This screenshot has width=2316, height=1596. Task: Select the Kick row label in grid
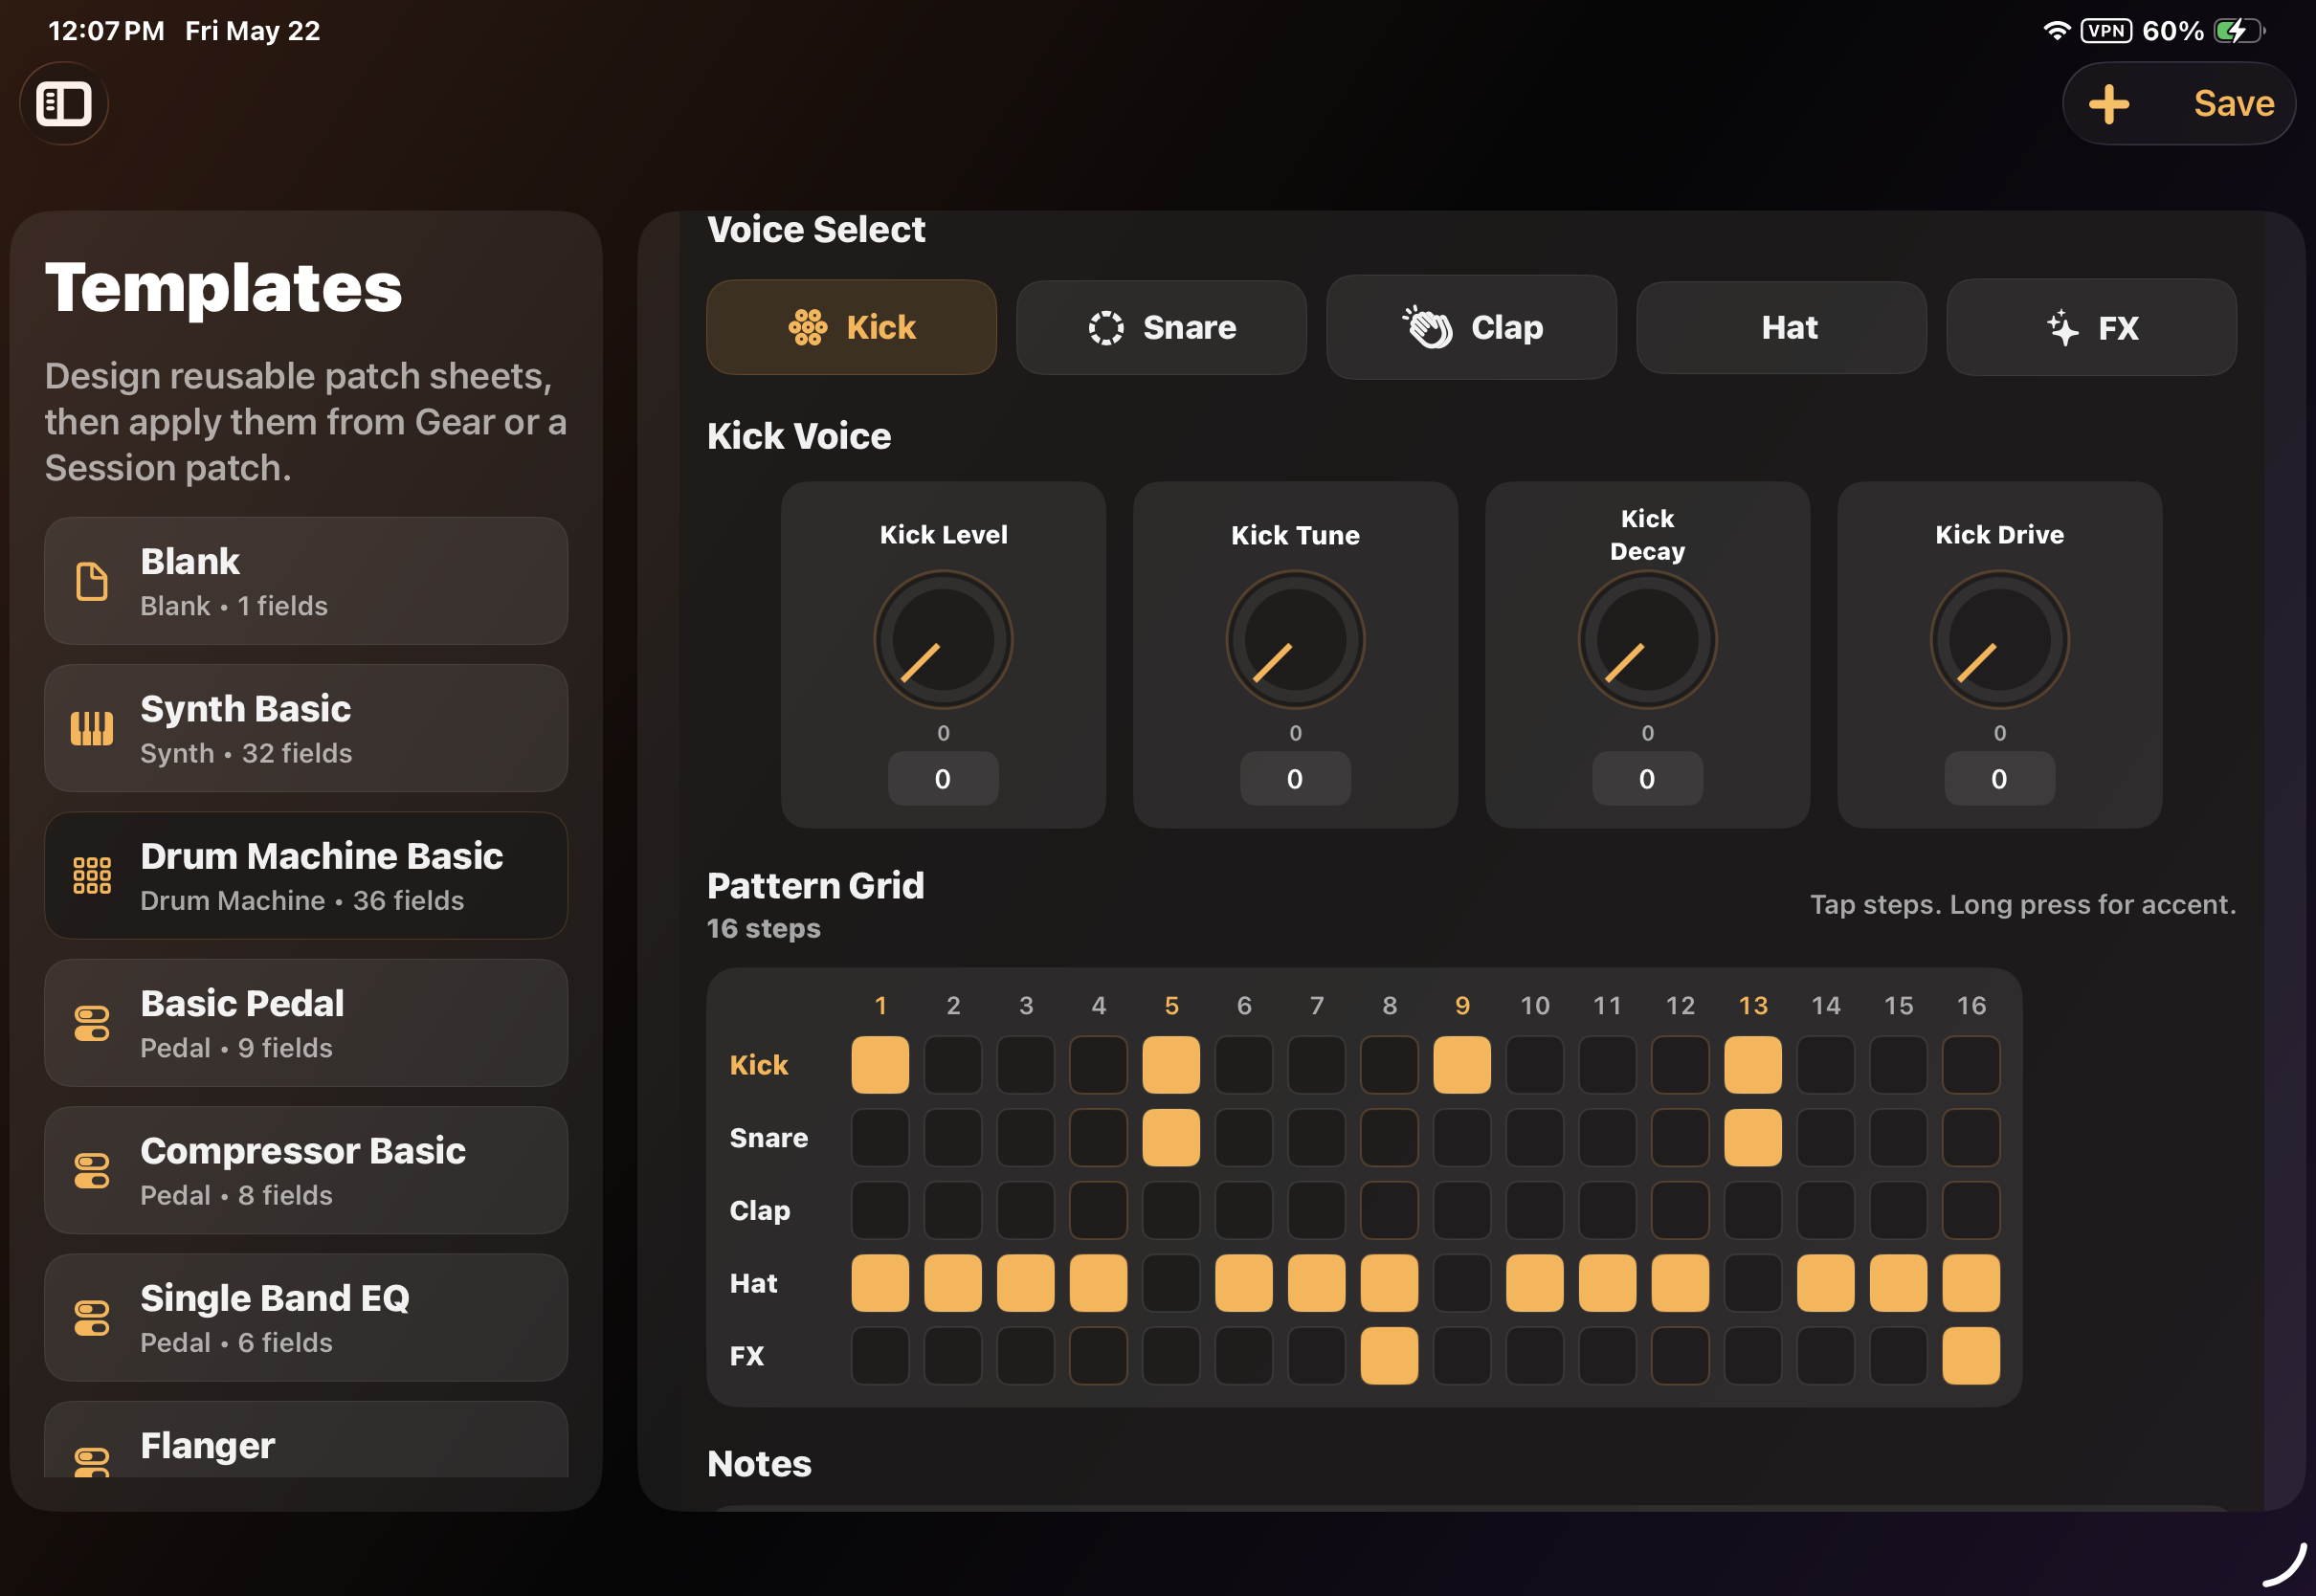[x=759, y=1065]
